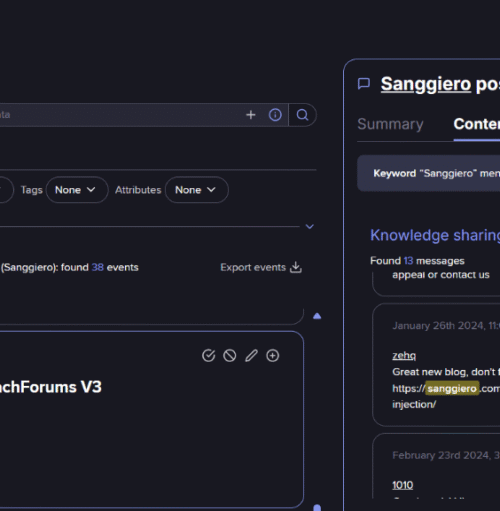Mark event as checked with checkmark icon

tap(209, 356)
